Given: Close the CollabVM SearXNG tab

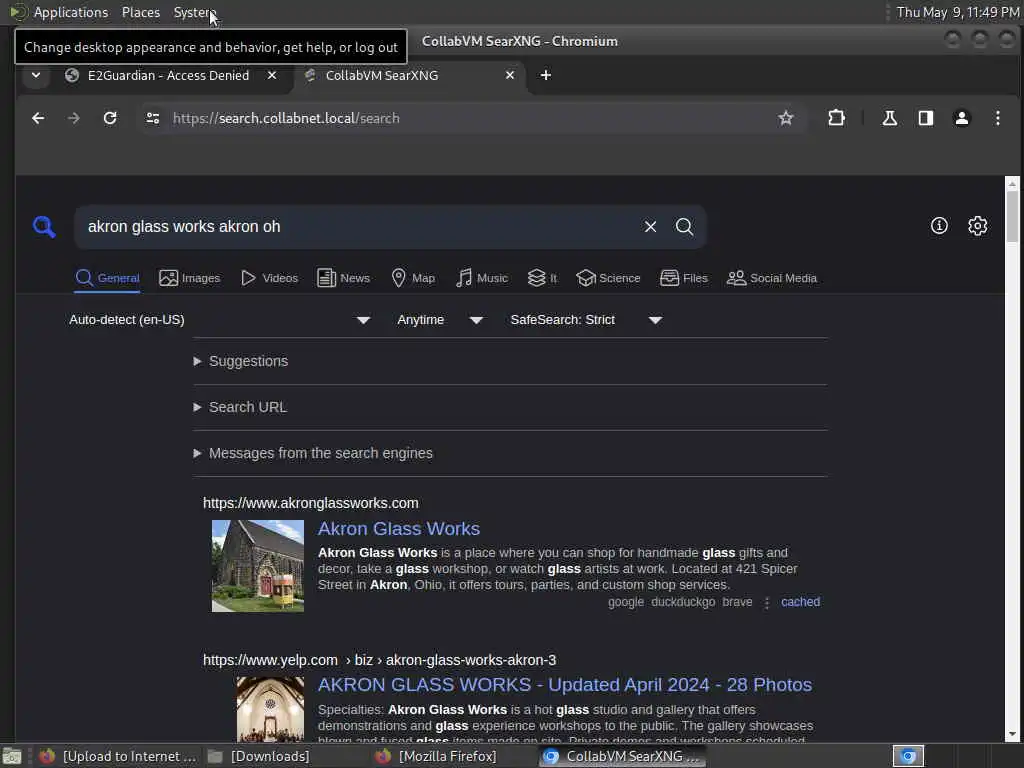Looking at the screenshot, I should [x=510, y=75].
